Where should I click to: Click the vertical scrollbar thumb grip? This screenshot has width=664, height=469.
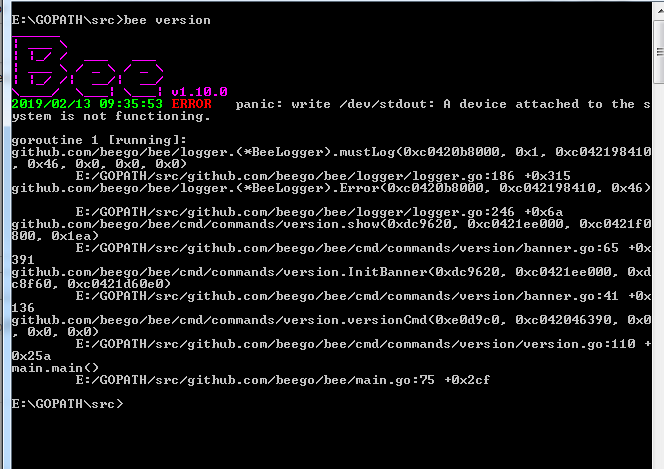pyautogui.click(x=660, y=52)
